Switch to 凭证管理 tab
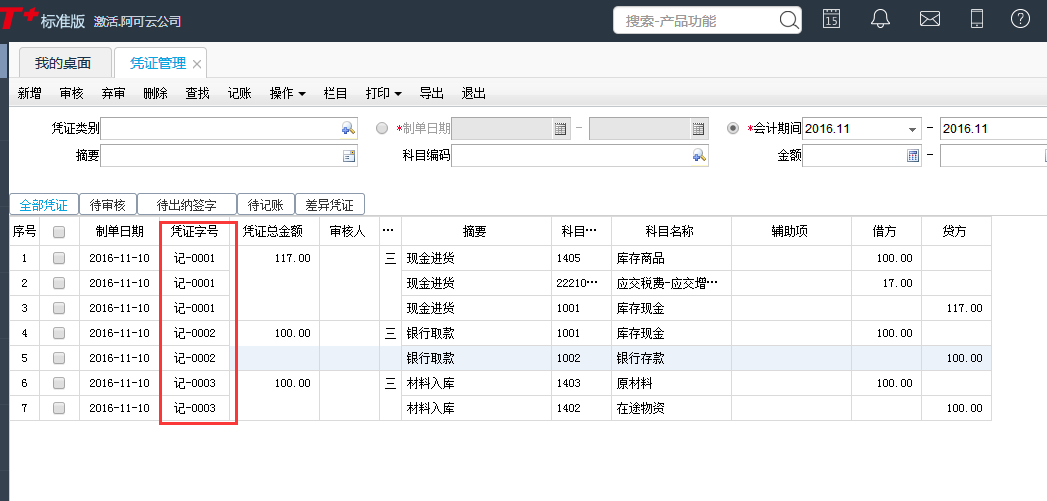This screenshot has width=1047, height=501. 158,63
